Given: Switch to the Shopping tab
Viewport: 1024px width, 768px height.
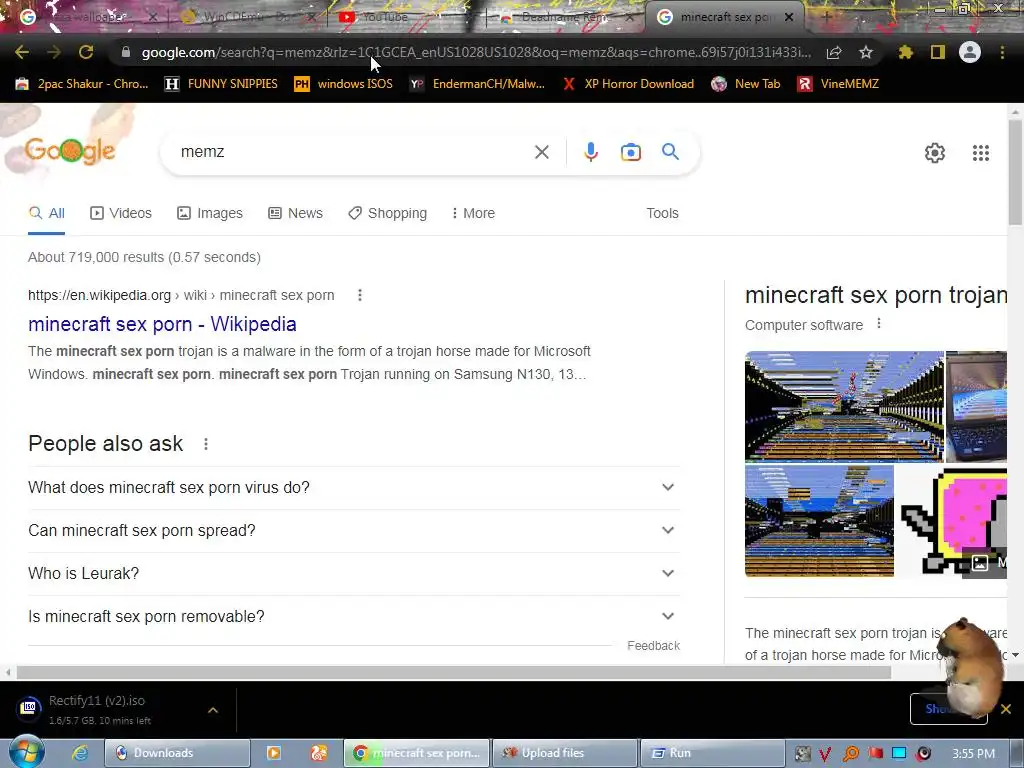Looking at the screenshot, I should click(x=387, y=213).
